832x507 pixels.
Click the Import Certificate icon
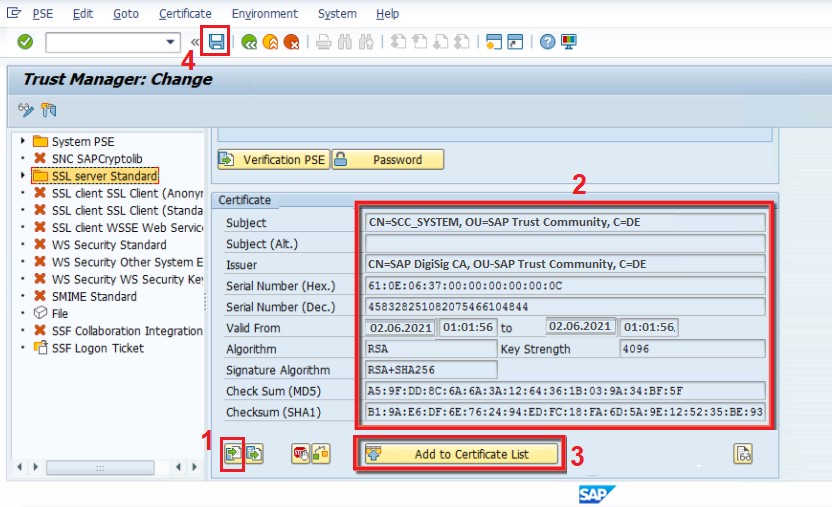tap(233, 453)
